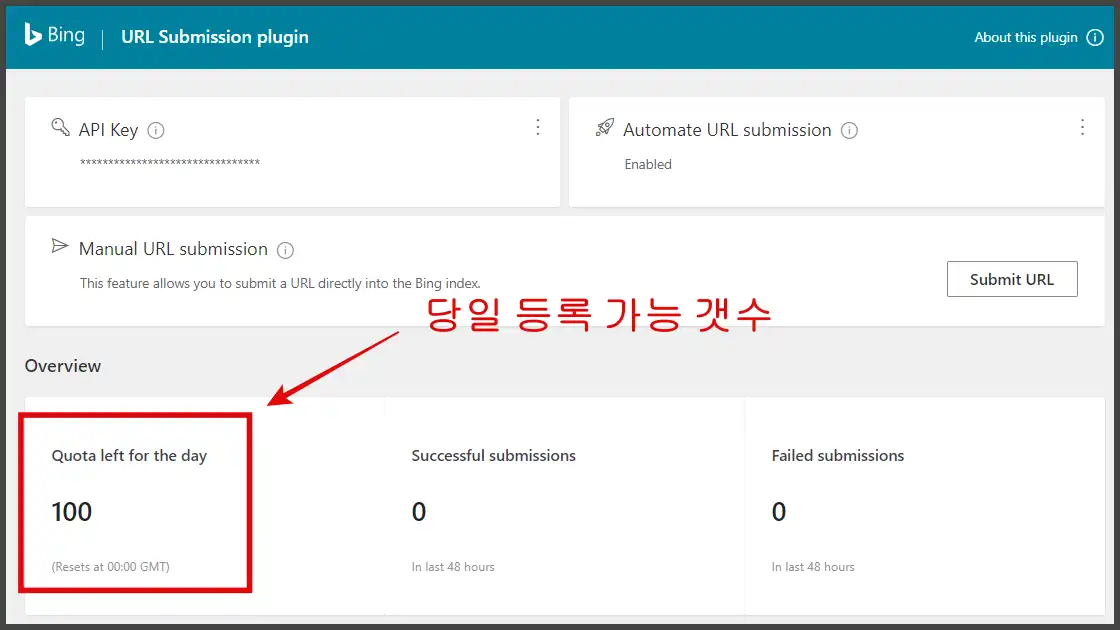Click the Successful submissions label

click(494, 456)
